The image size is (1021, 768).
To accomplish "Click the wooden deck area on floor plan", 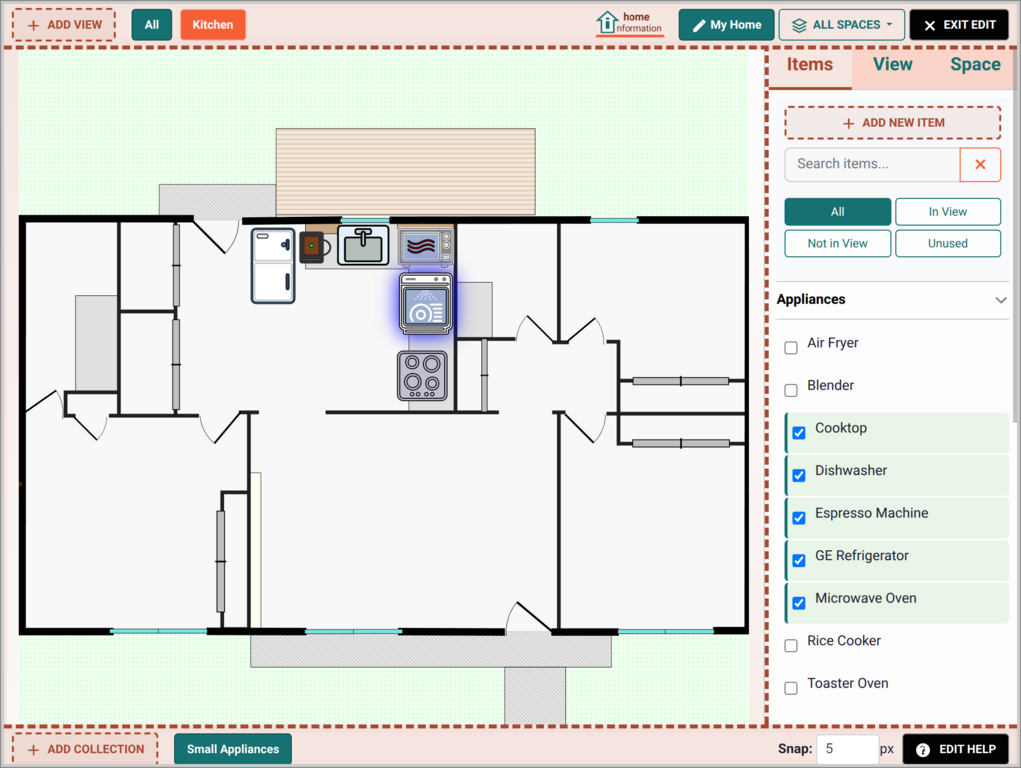I will [406, 171].
